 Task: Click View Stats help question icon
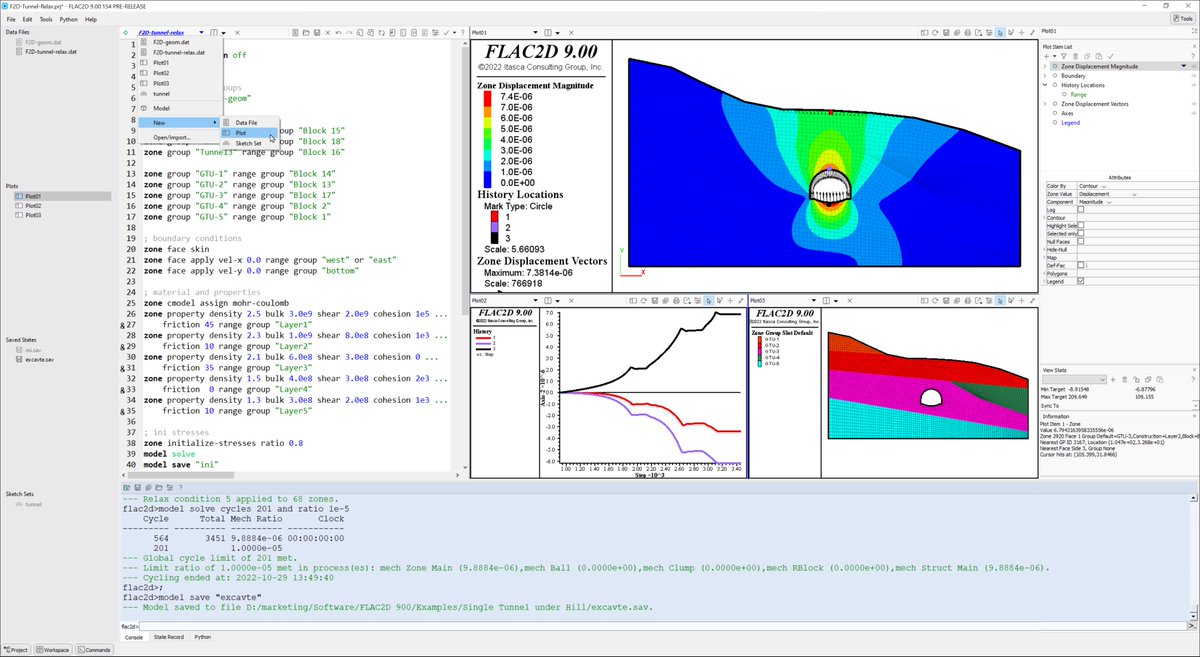point(1193,379)
